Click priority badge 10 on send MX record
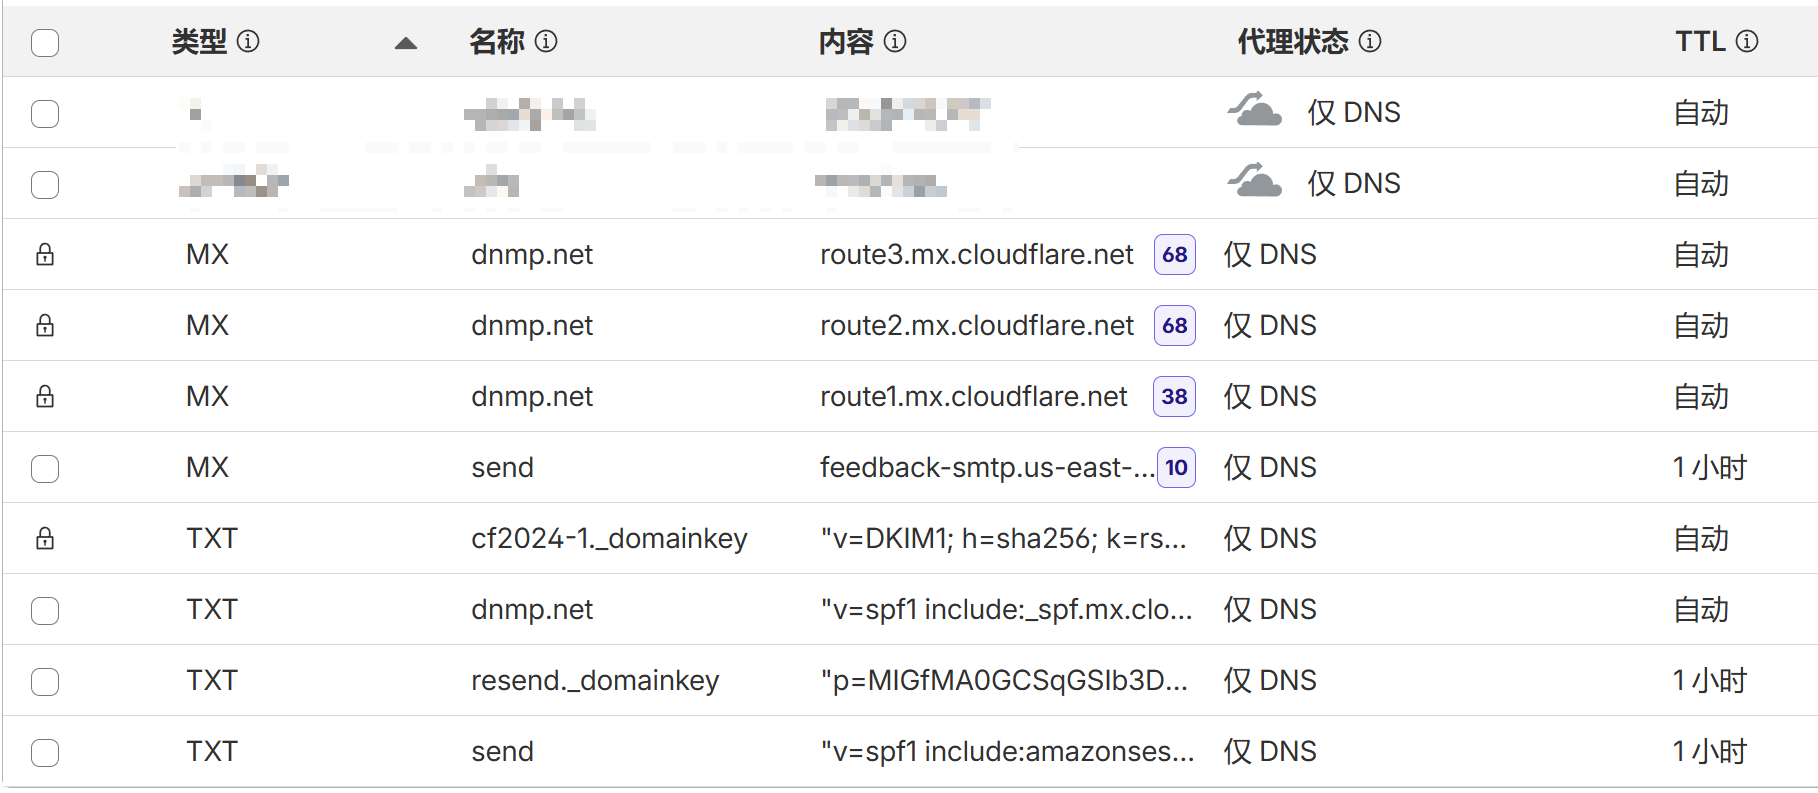 pyautogui.click(x=1176, y=468)
